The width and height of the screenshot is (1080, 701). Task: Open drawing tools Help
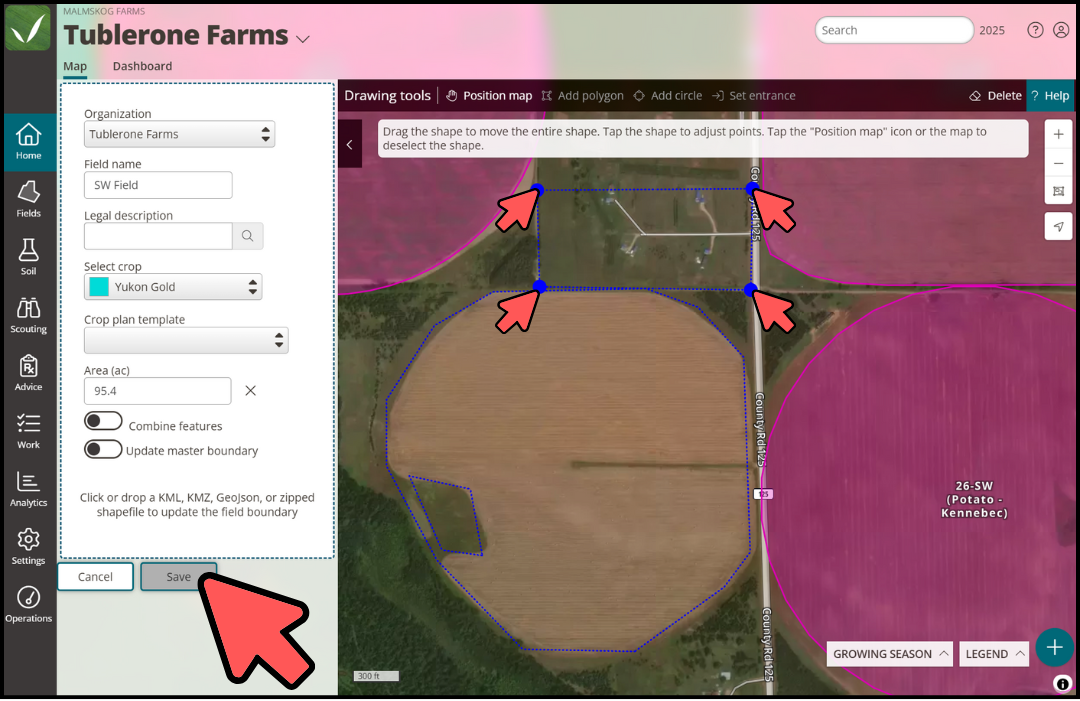tap(1050, 96)
